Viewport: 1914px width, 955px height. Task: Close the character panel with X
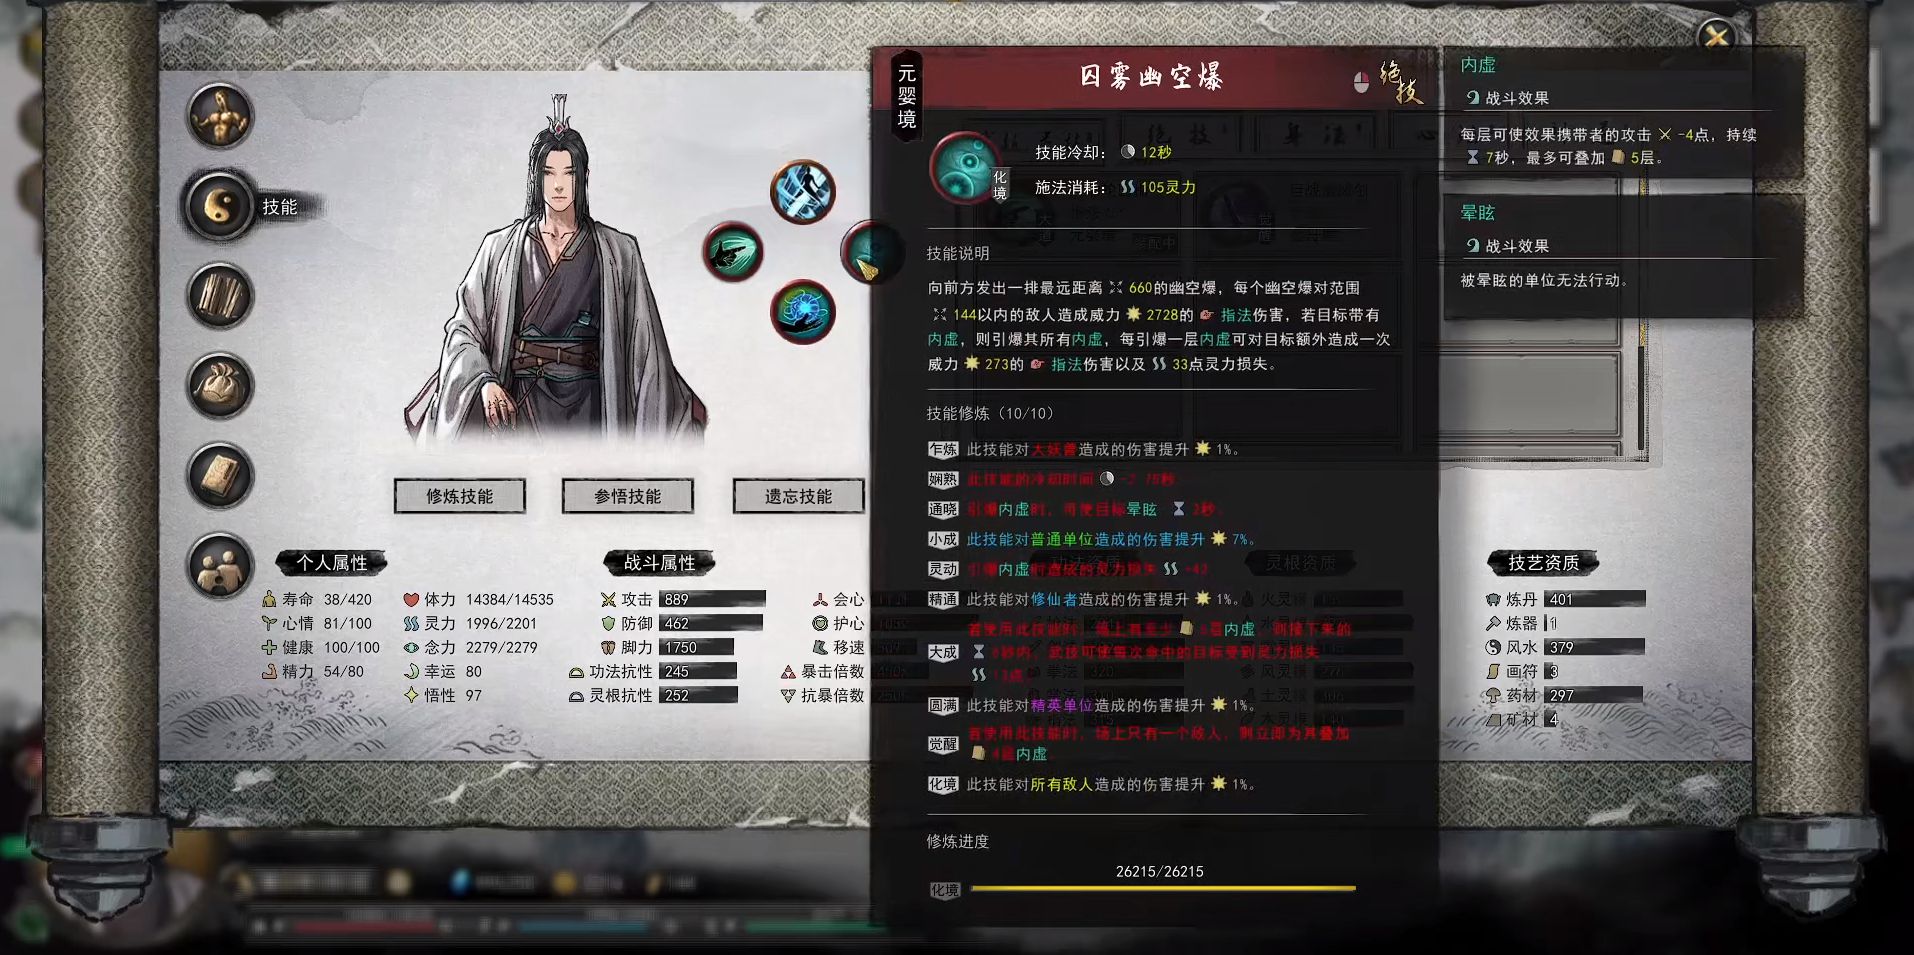point(1717,37)
